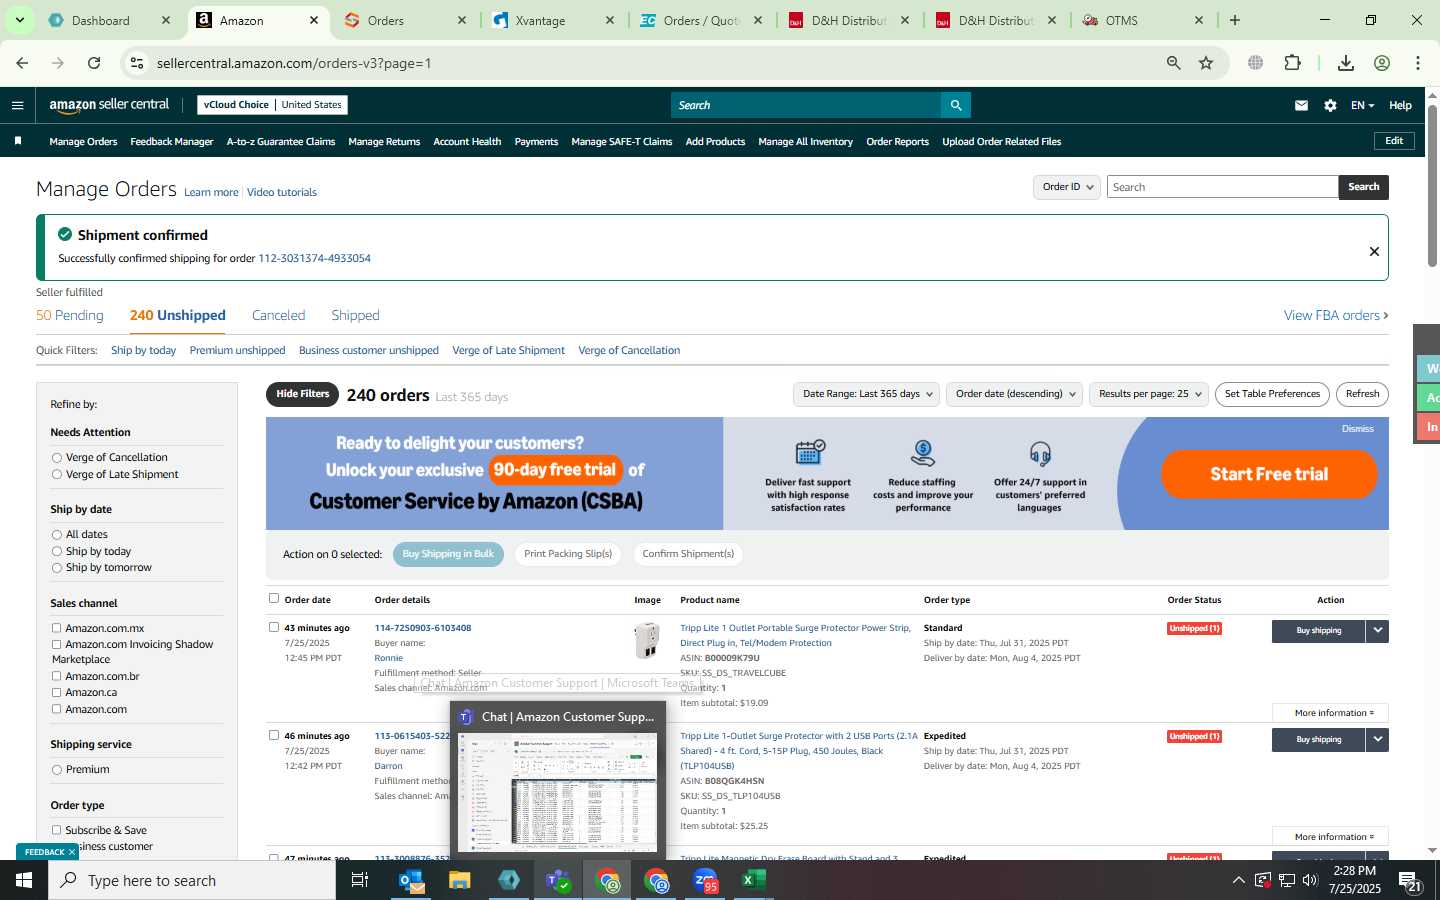Close the FEEDBACK badge with its X

tap(72, 852)
